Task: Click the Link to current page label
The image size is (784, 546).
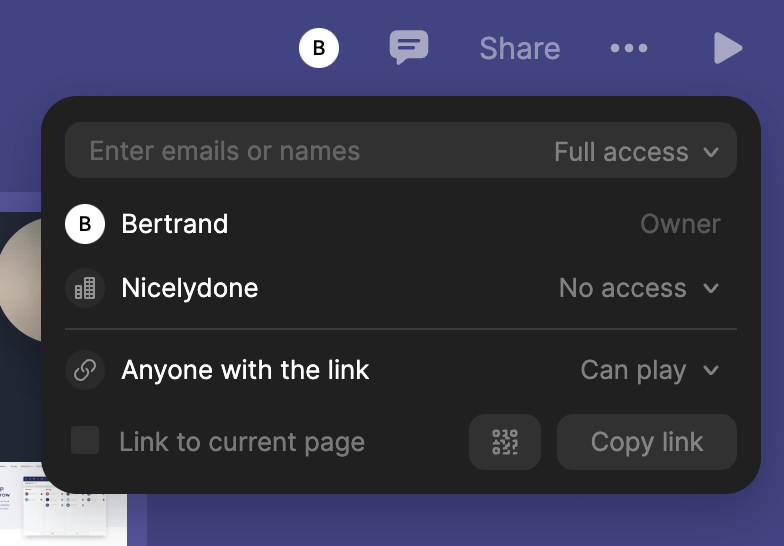Action: [242, 442]
